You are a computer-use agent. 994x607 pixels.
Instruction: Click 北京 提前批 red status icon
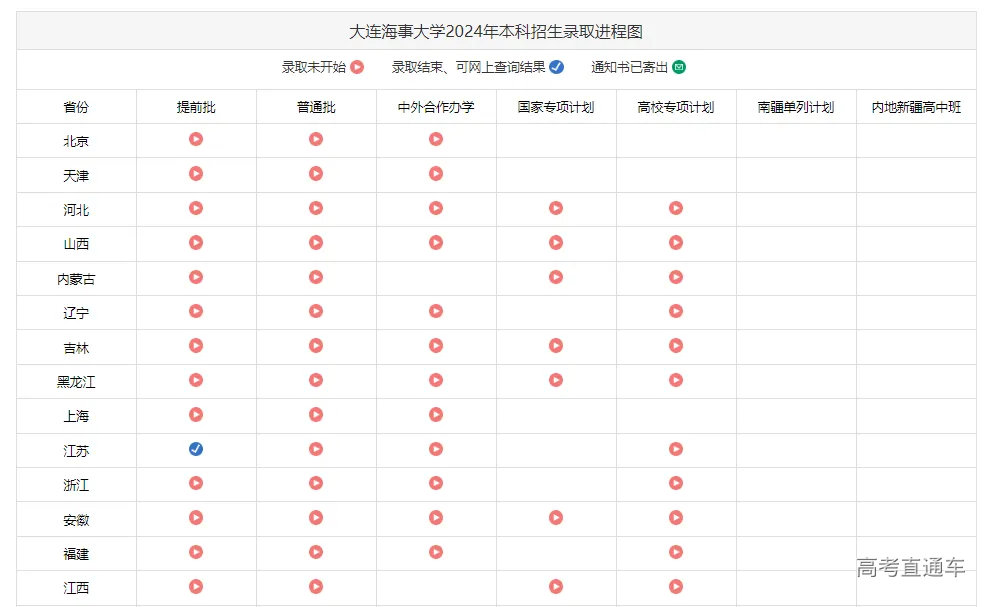point(196,139)
